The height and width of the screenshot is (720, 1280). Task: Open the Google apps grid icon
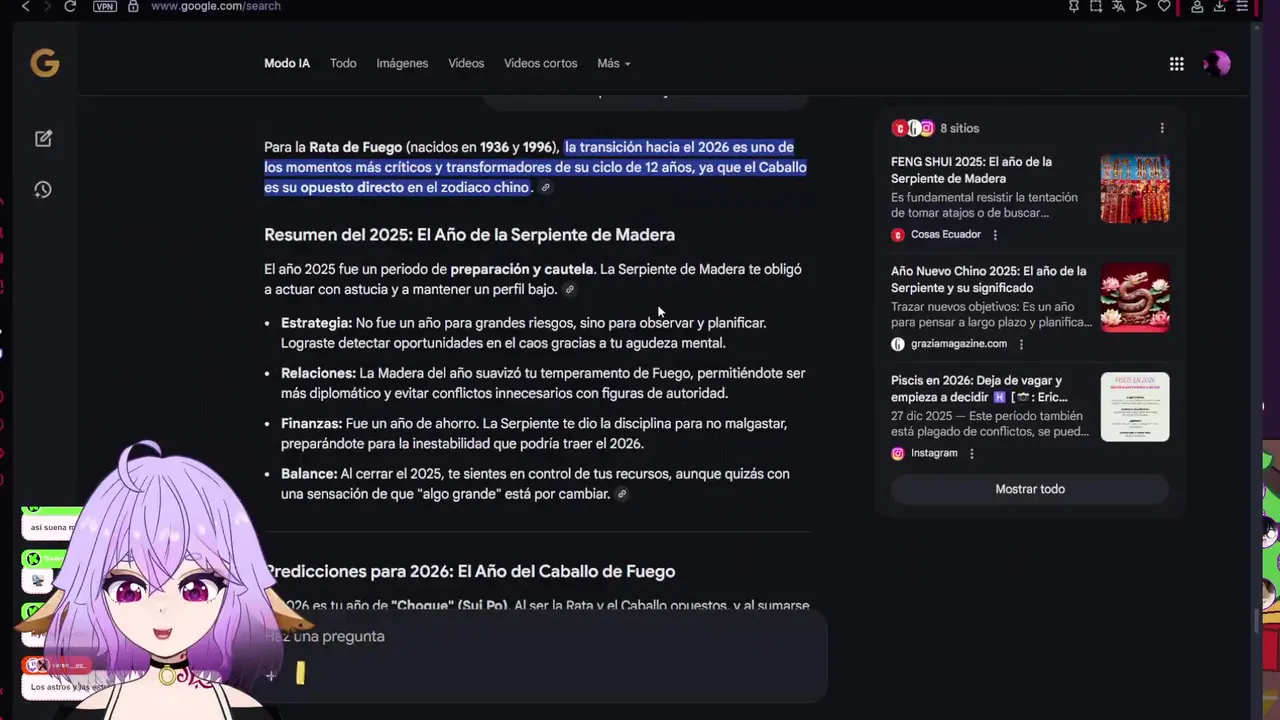[x=1177, y=64]
